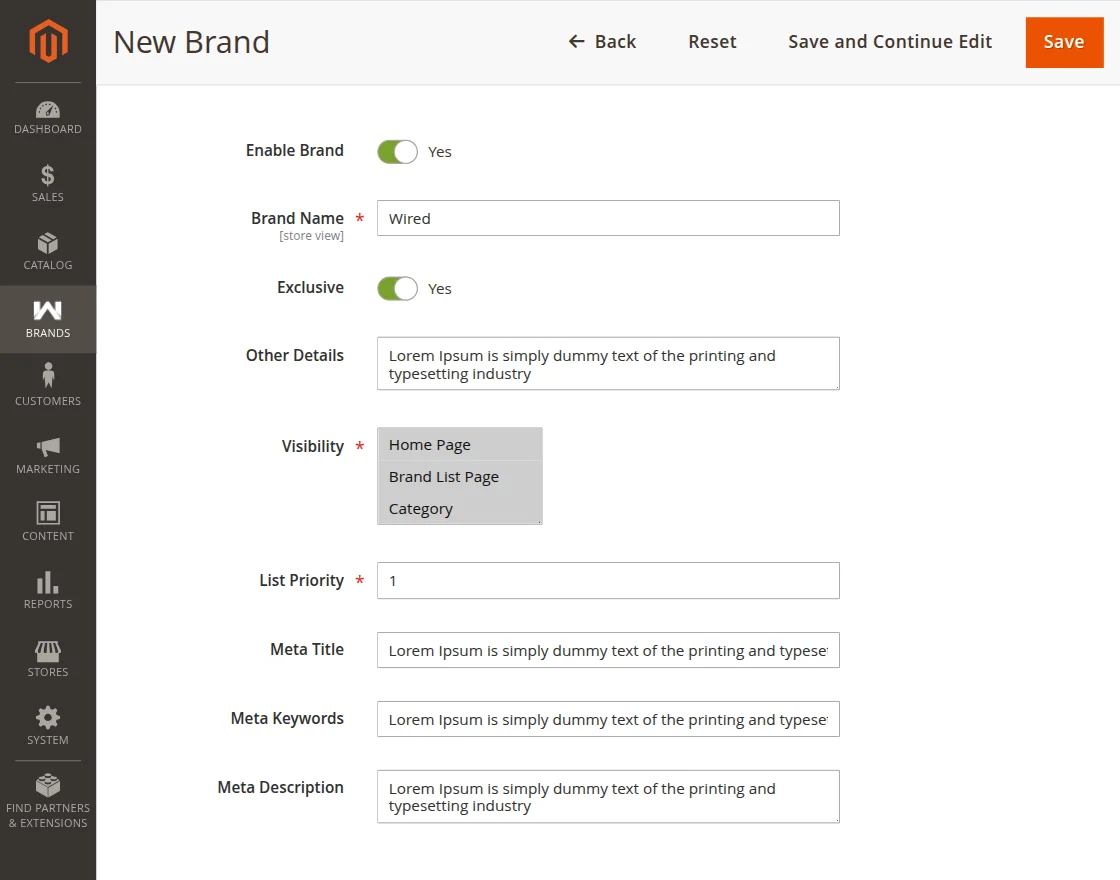The image size is (1120, 880).
Task: Toggle the Exclusive switch
Action: [398, 289]
